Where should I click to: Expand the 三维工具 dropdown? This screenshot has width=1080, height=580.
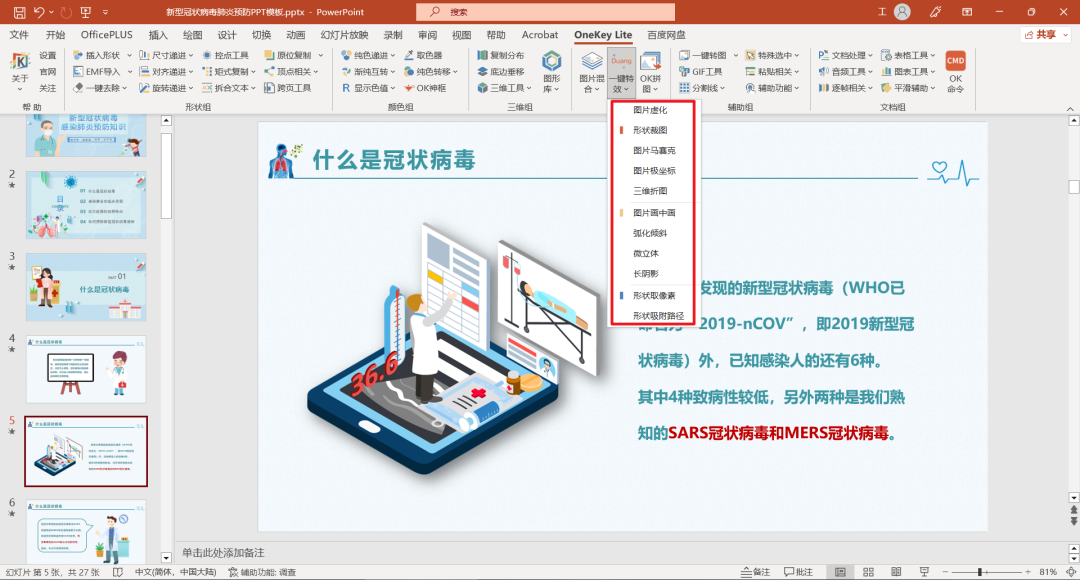click(x=529, y=88)
